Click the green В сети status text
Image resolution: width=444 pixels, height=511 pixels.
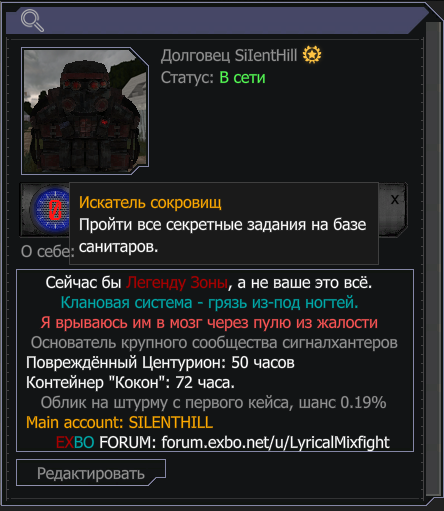(x=242, y=78)
